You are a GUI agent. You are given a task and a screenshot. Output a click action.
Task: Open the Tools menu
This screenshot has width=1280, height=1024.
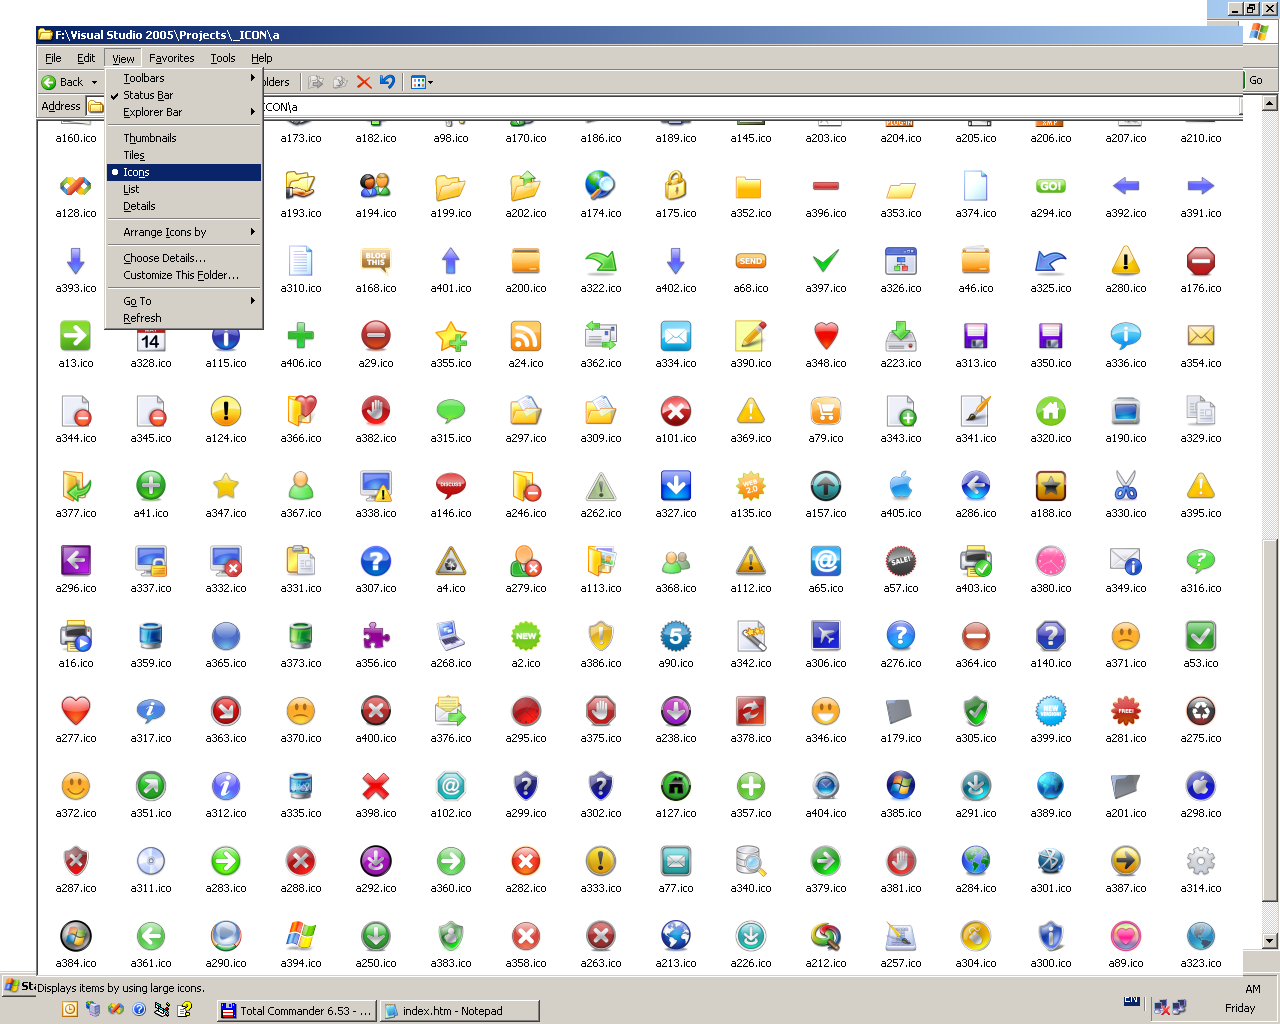[x=223, y=58]
